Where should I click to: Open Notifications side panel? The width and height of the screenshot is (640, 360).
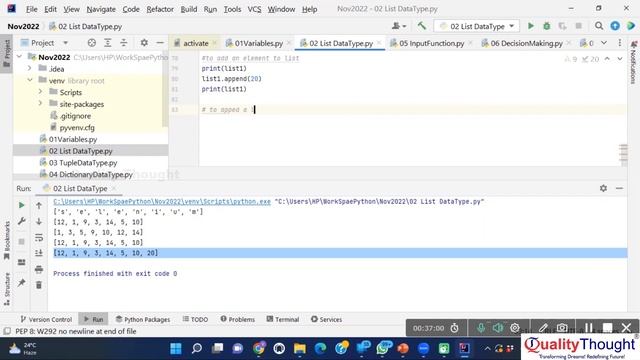[x=633, y=62]
